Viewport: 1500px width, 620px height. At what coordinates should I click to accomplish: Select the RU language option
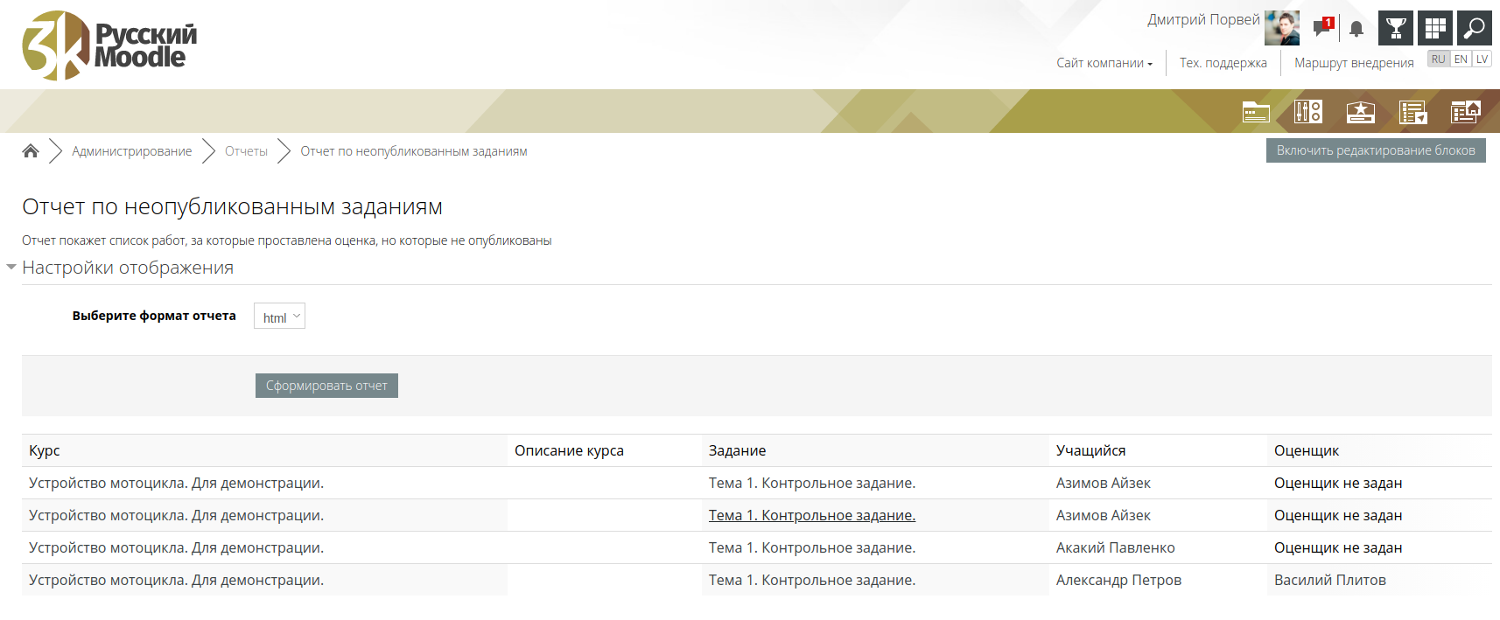(x=1438, y=59)
